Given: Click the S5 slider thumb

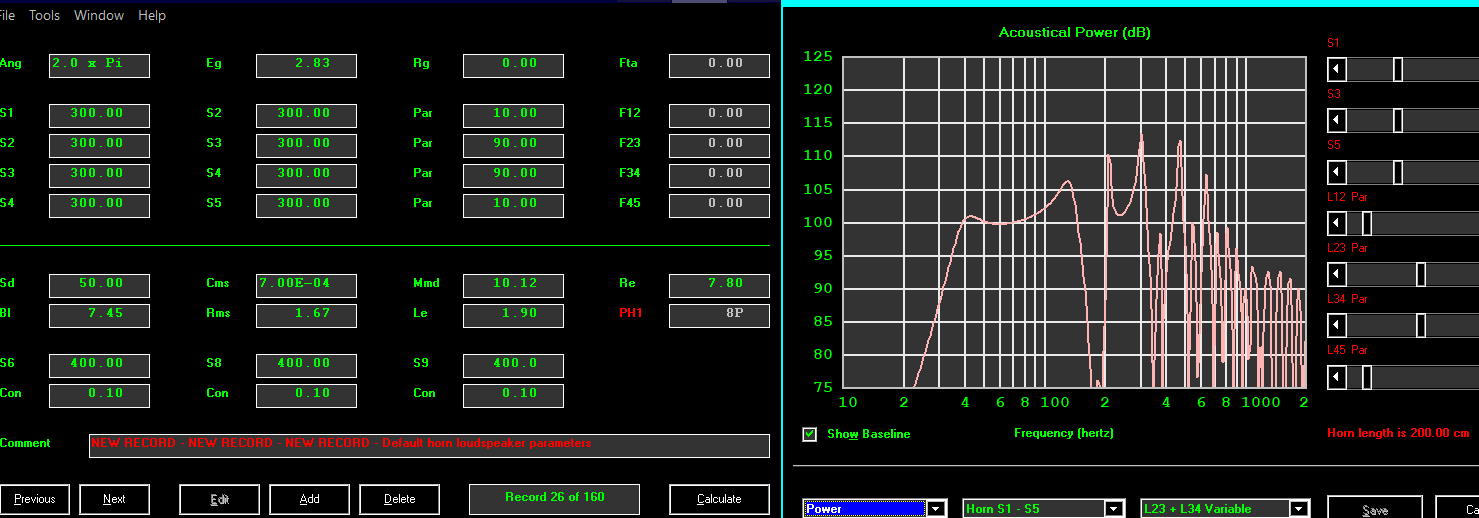Looking at the screenshot, I should (x=1398, y=172).
